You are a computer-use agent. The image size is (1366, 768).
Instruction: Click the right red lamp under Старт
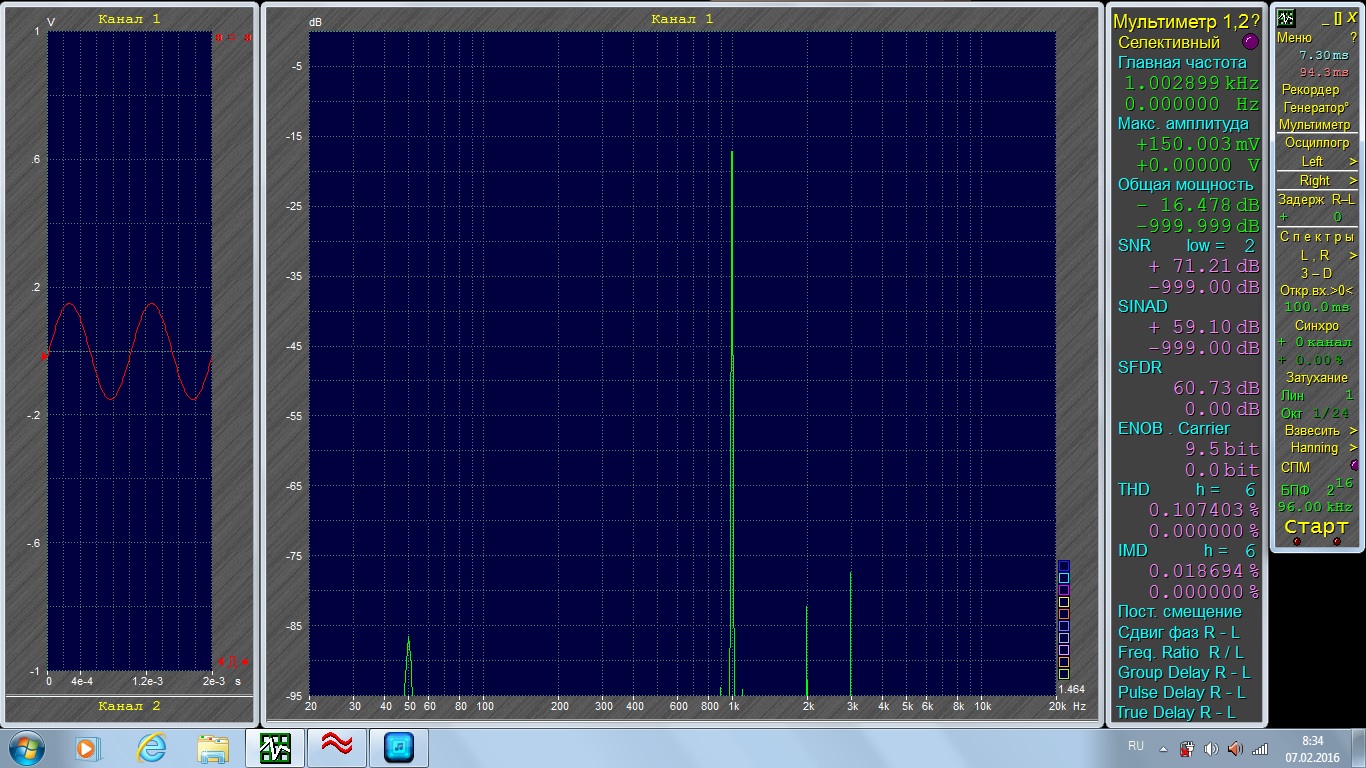(1337, 542)
